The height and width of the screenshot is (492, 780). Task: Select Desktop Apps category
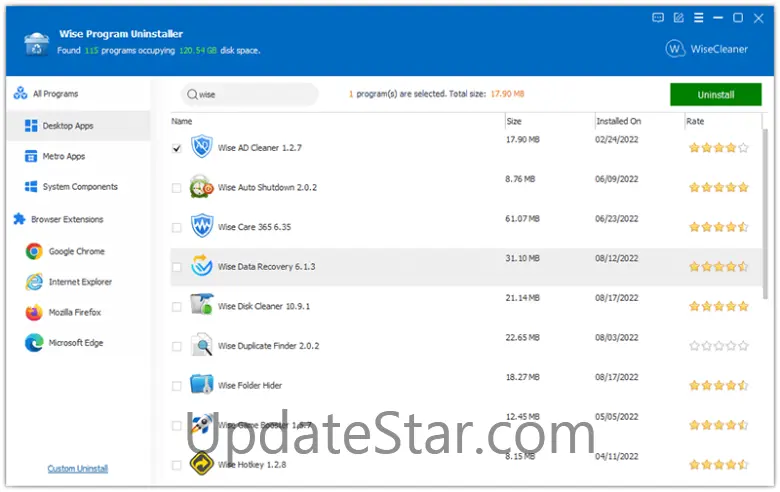point(78,126)
